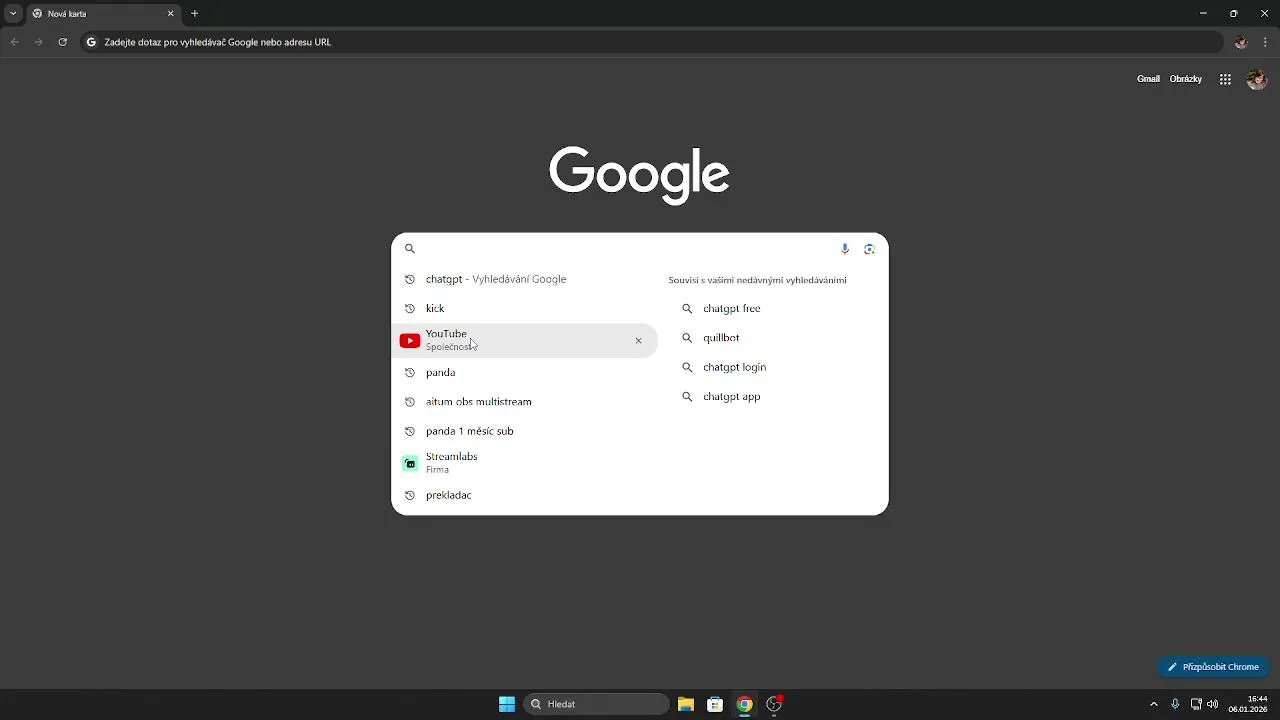Screen dimensions: 1280x720
Task: Click the history icon beside chatgpt suggestion
Action: pyautogui.click(x=409, y=279)
